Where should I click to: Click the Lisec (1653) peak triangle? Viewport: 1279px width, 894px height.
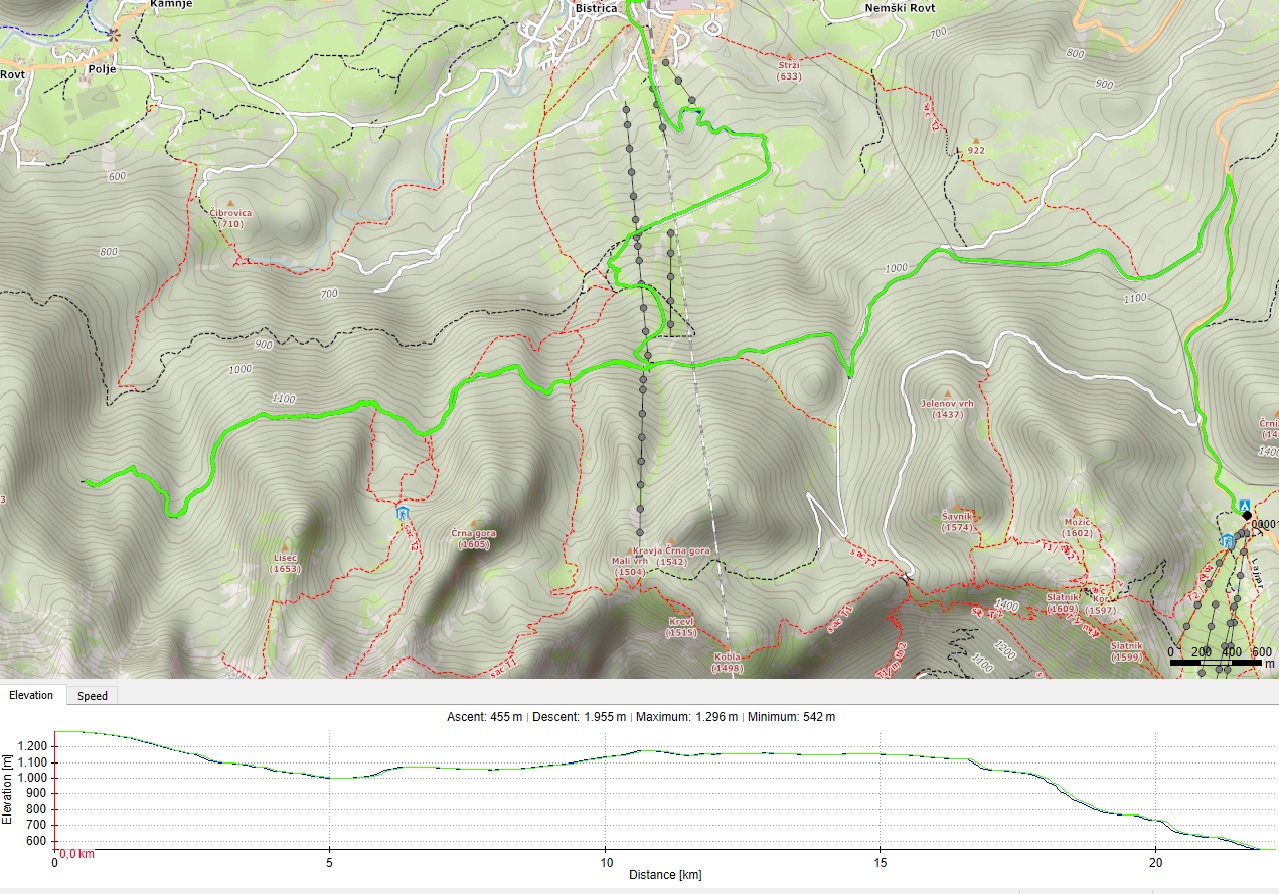click(x=285, y=547)
